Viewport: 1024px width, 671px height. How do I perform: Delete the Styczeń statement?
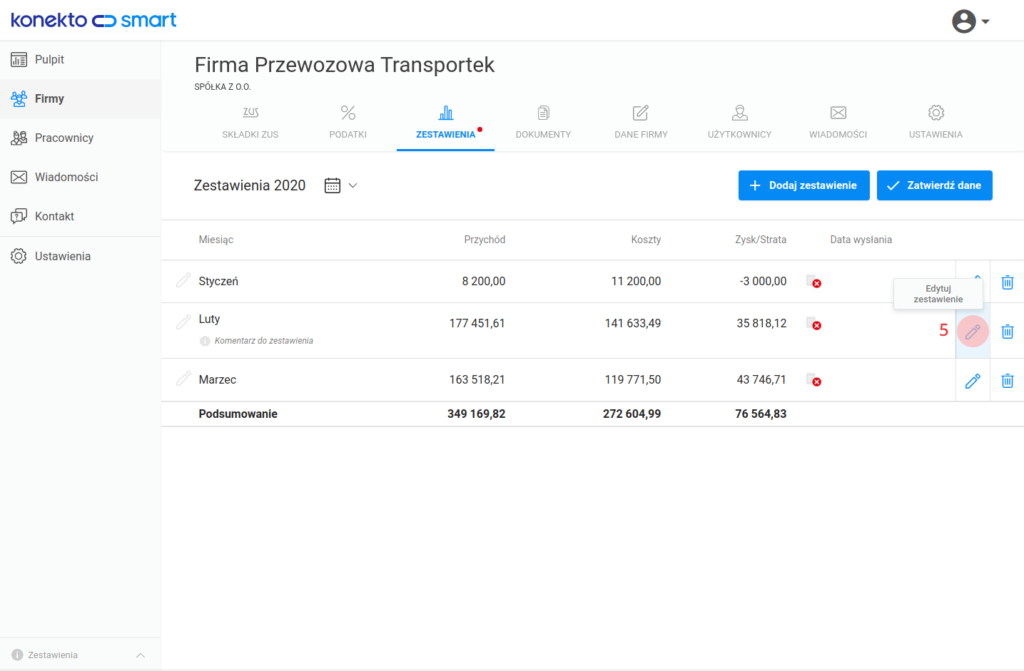pos(1008,282)
